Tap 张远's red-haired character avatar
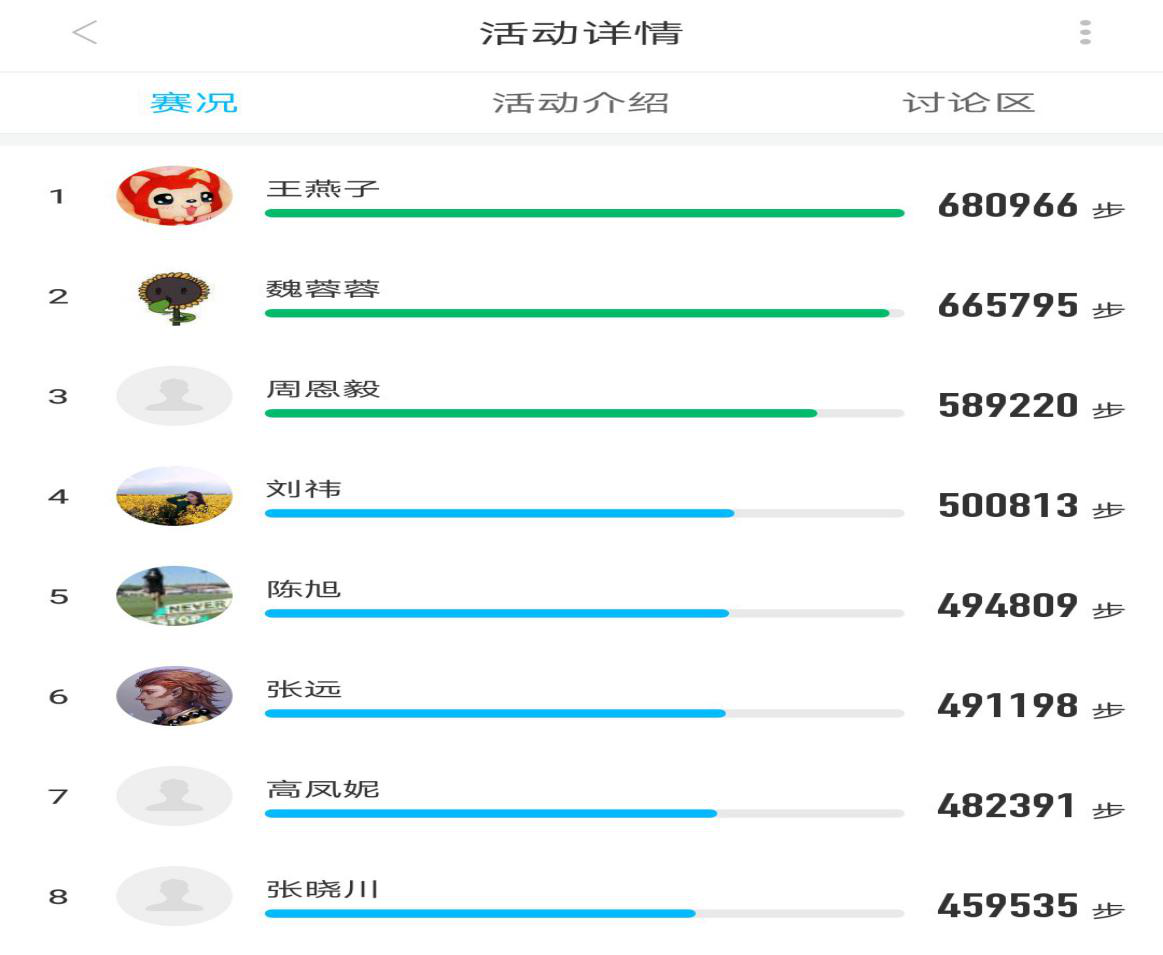Image resolution: width=1163 pixels, height=955 pixels. pos(174,696)
